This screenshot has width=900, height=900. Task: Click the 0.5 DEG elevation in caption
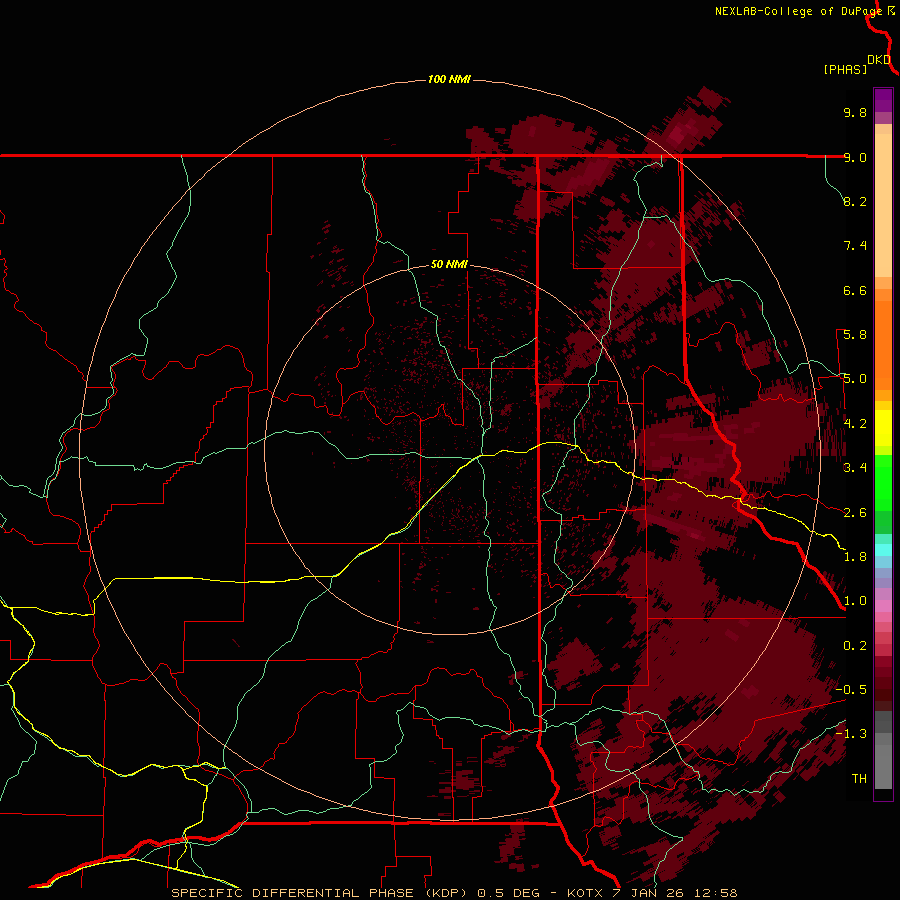coord(509,893)
